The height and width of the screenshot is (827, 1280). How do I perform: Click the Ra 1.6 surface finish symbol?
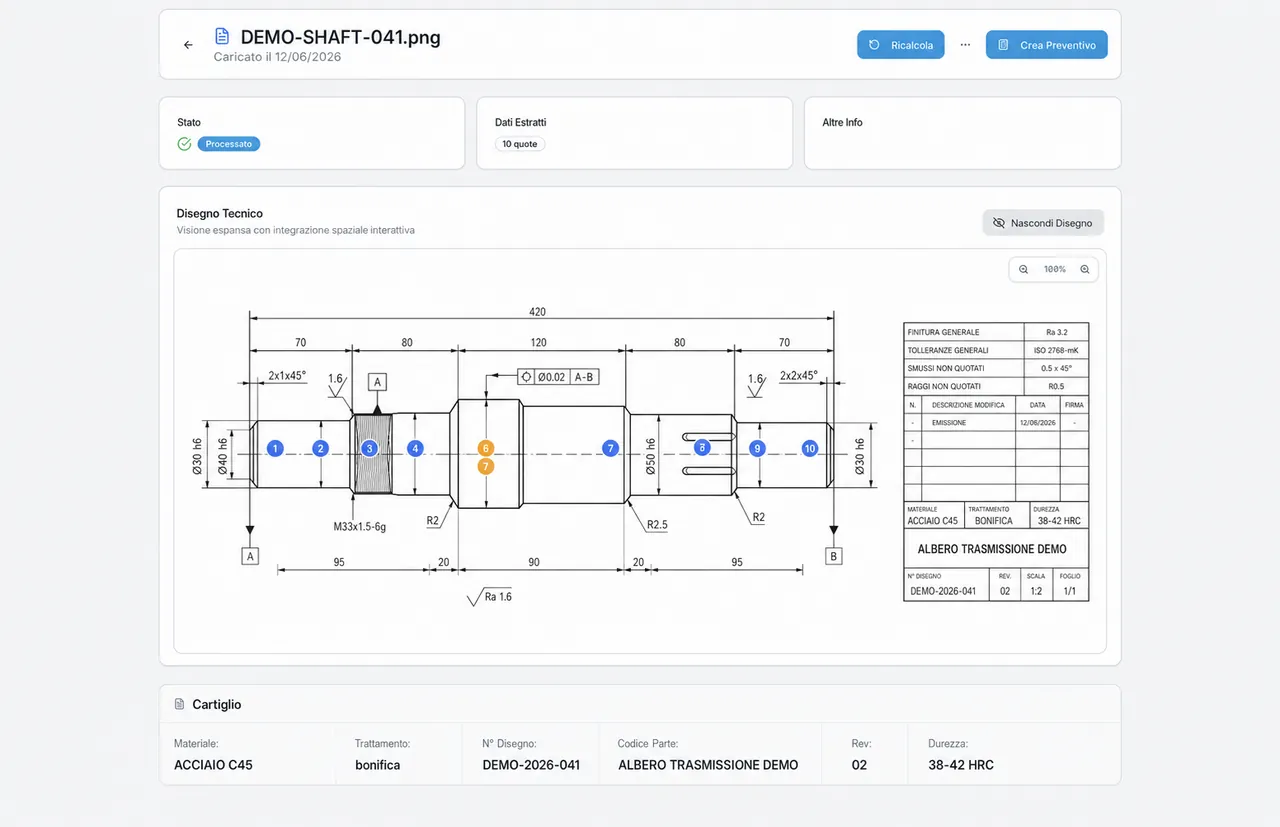click(490, 597)
